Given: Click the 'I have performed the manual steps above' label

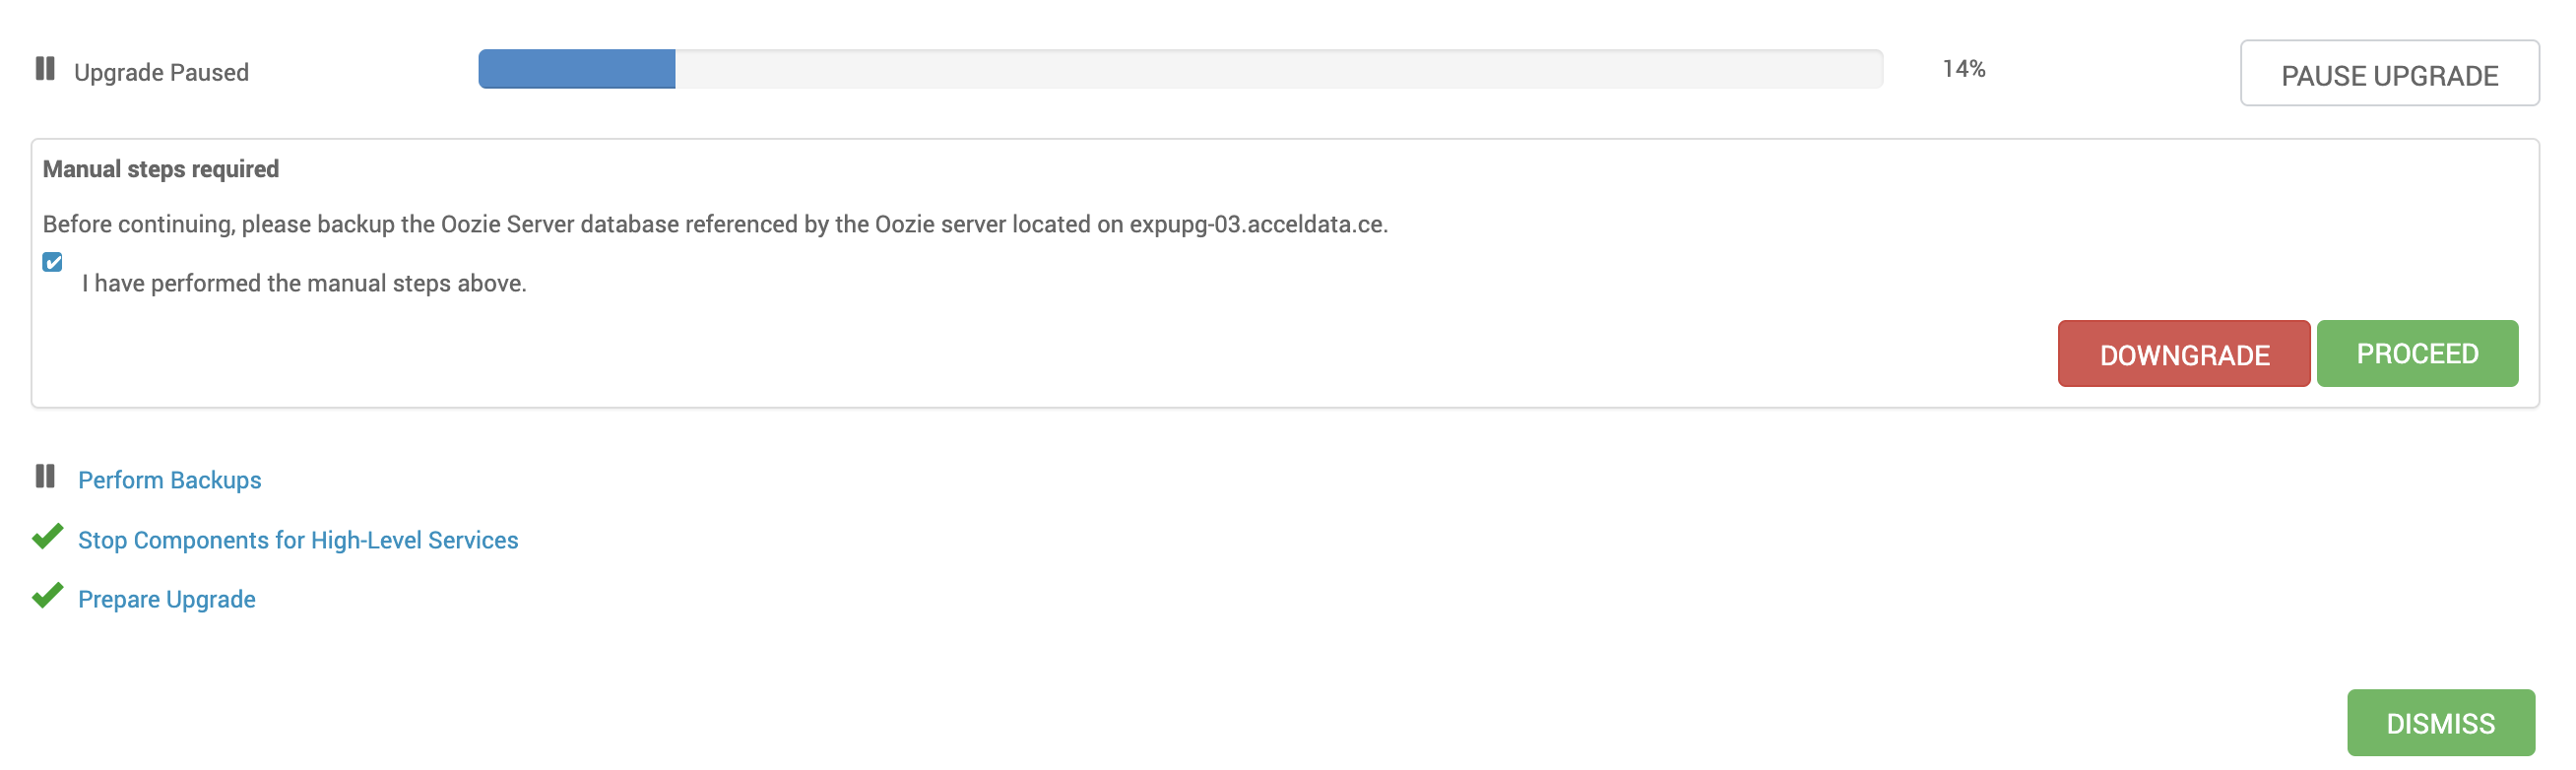Looking at the screenshot, I should 304,284.
